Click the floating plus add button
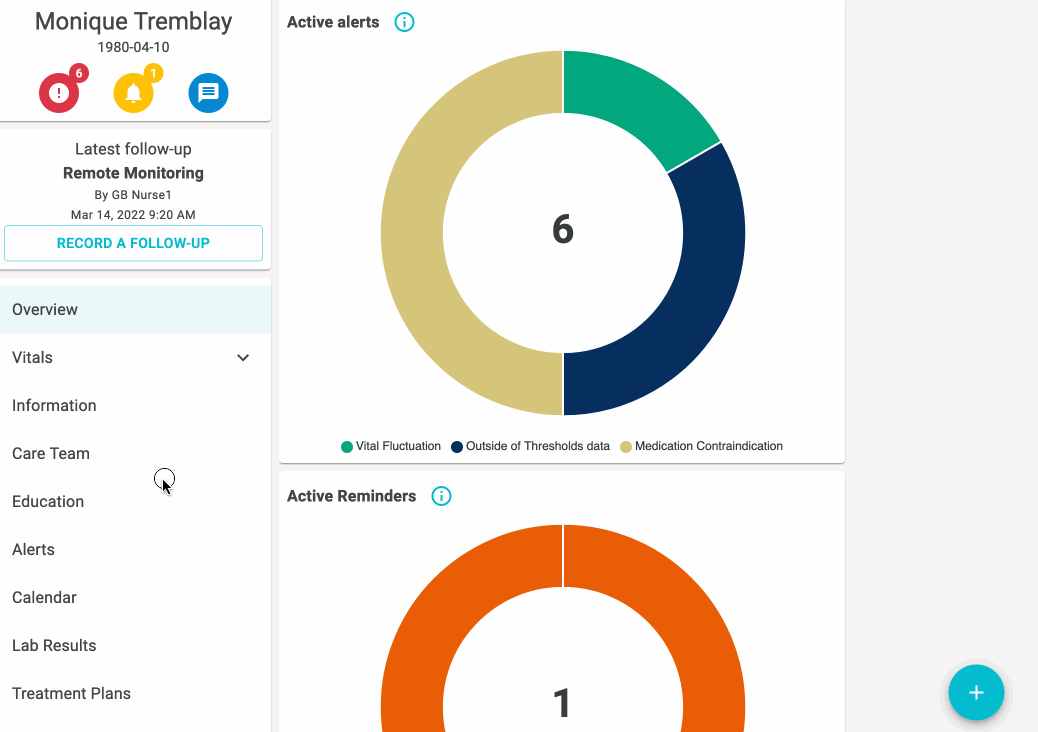 pos(976,692)
